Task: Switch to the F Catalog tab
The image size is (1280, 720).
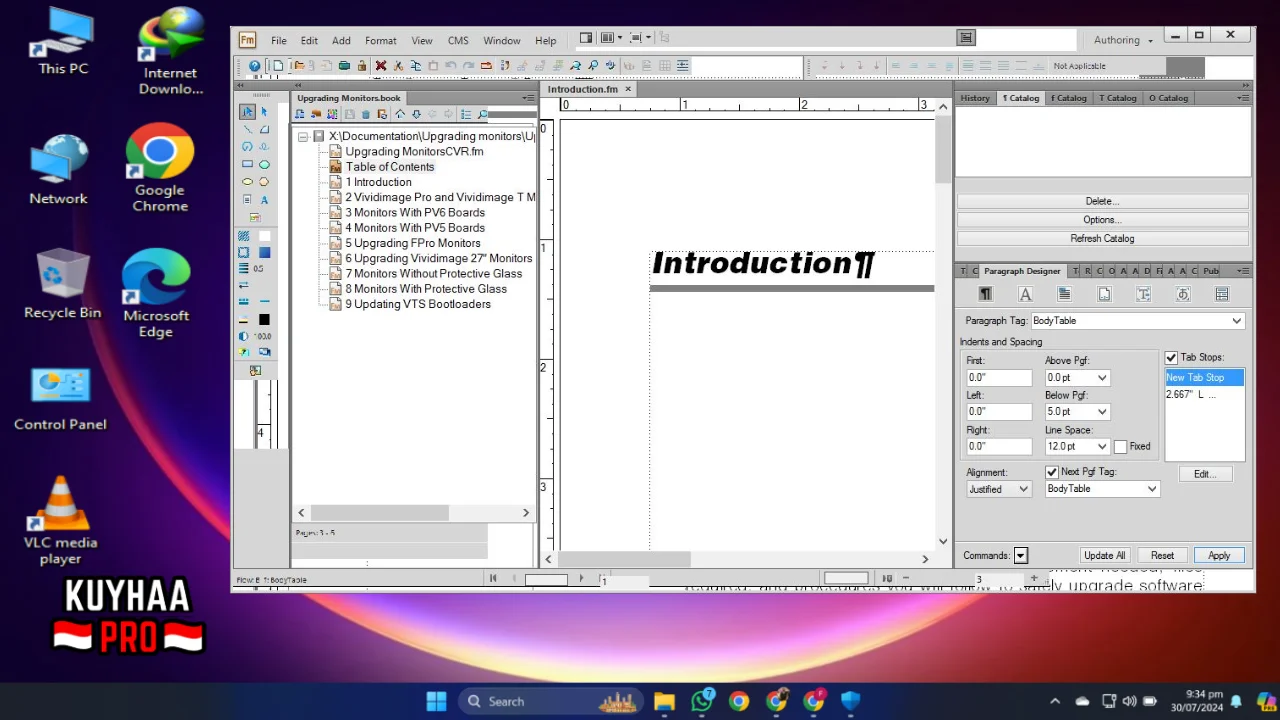Action: (1069, 98)
